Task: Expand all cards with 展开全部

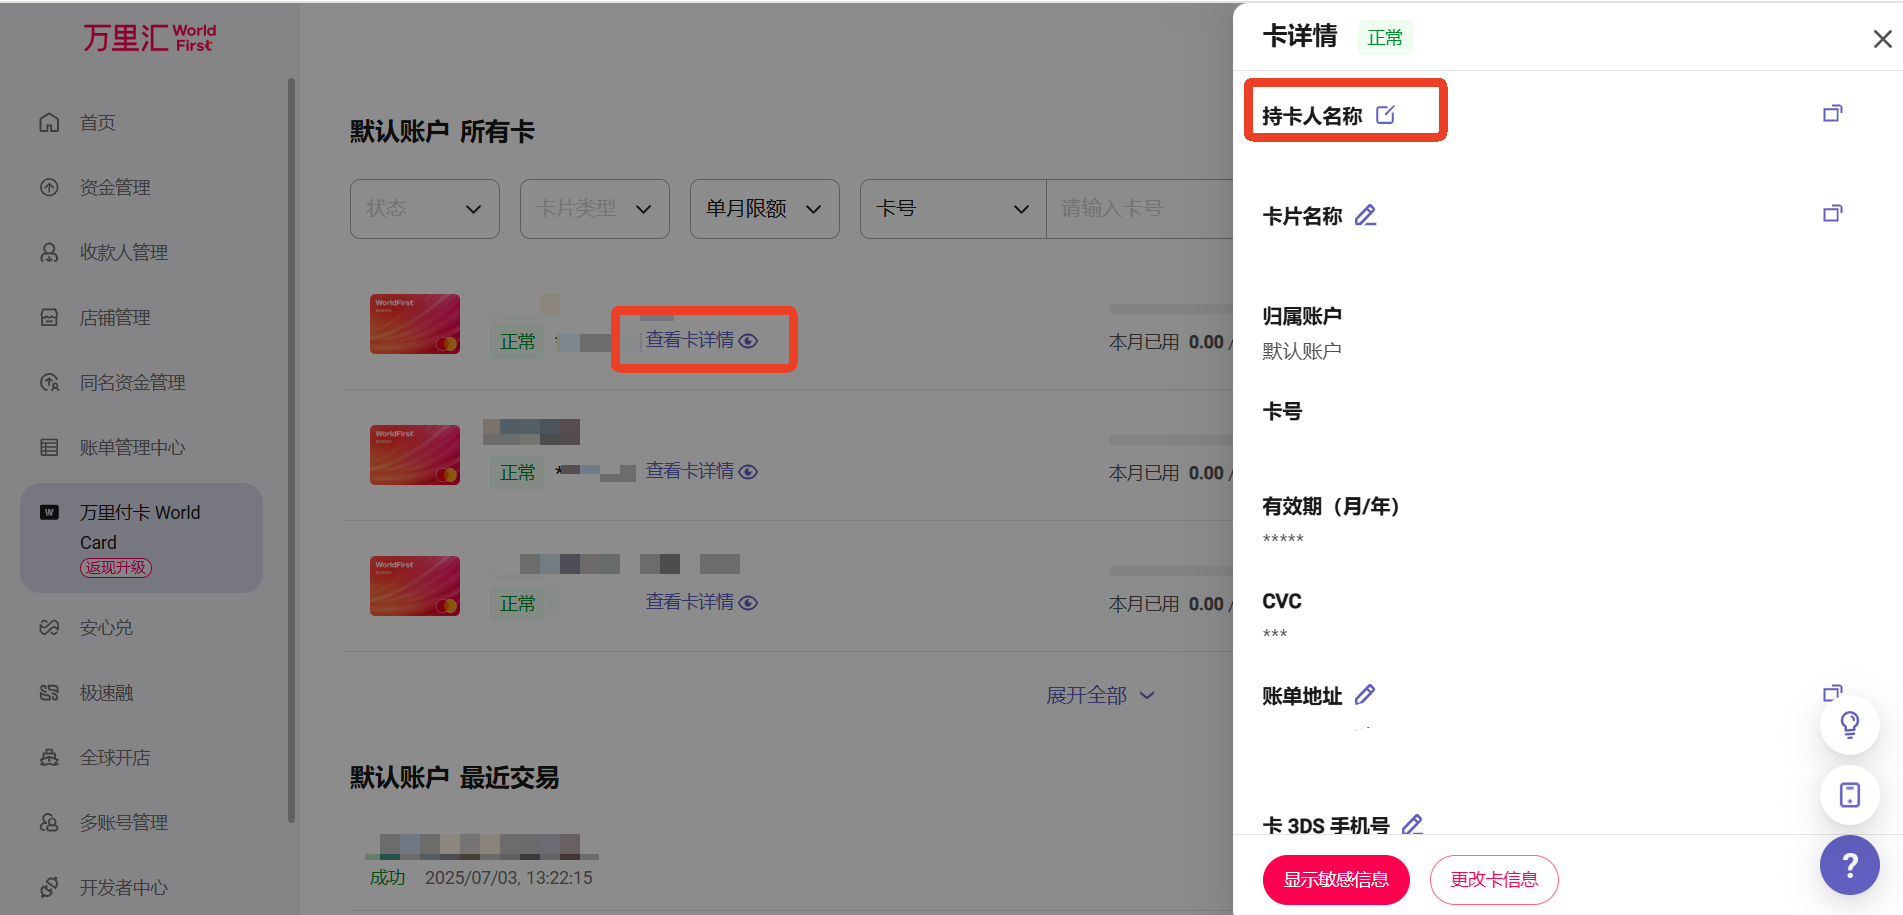Action: click(1100, 695)
